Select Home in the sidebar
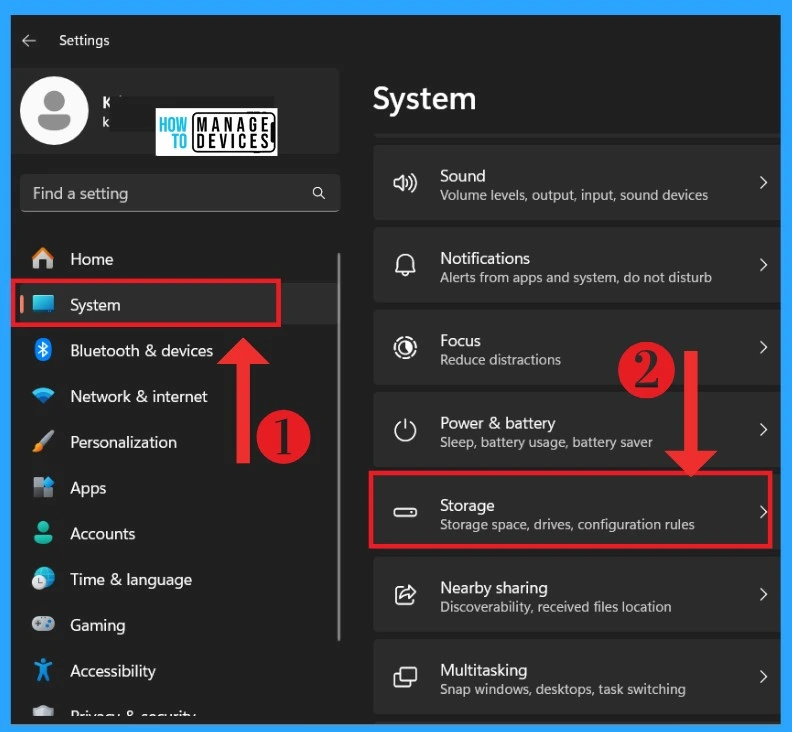Viewport: 792px width, 732px height. [91, 259]
